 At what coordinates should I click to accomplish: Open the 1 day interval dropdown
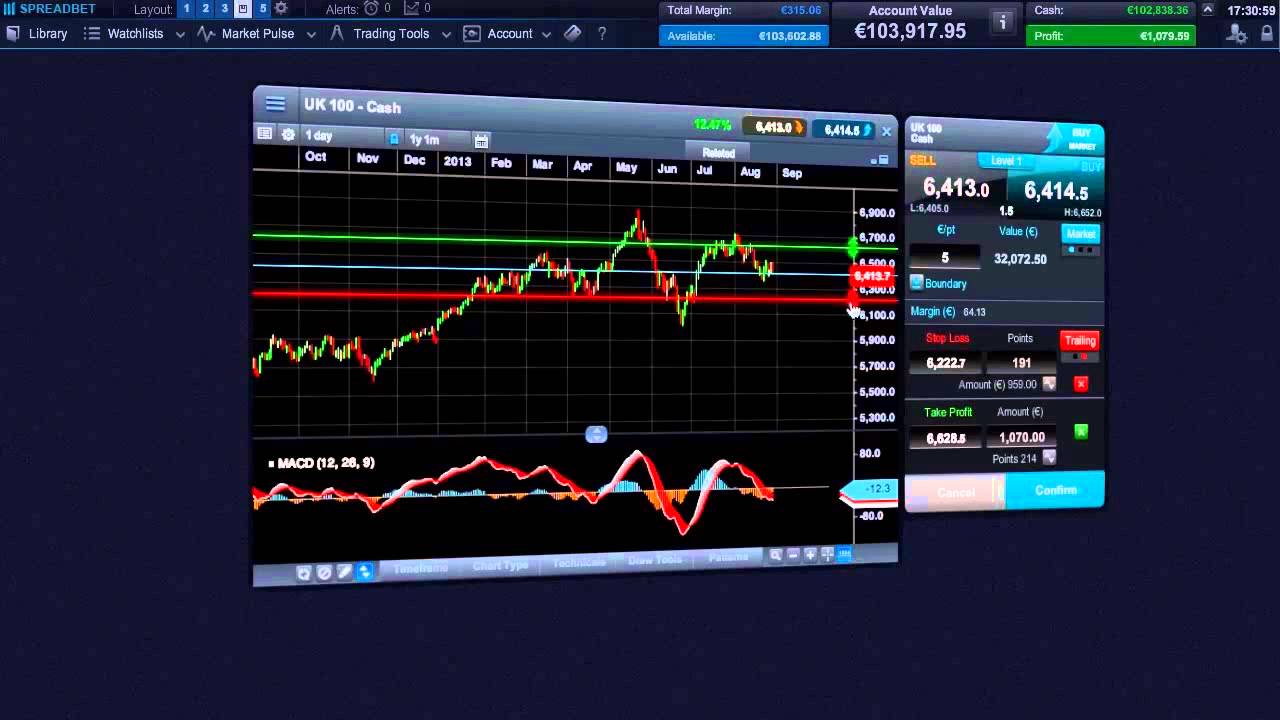[x=340, y=135]
